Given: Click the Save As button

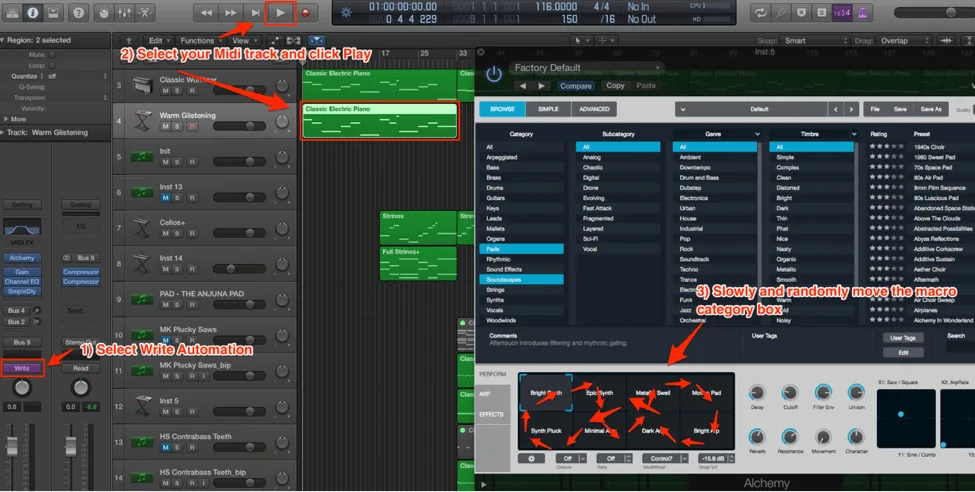Looking at the screenshot, I should point(930,109).
